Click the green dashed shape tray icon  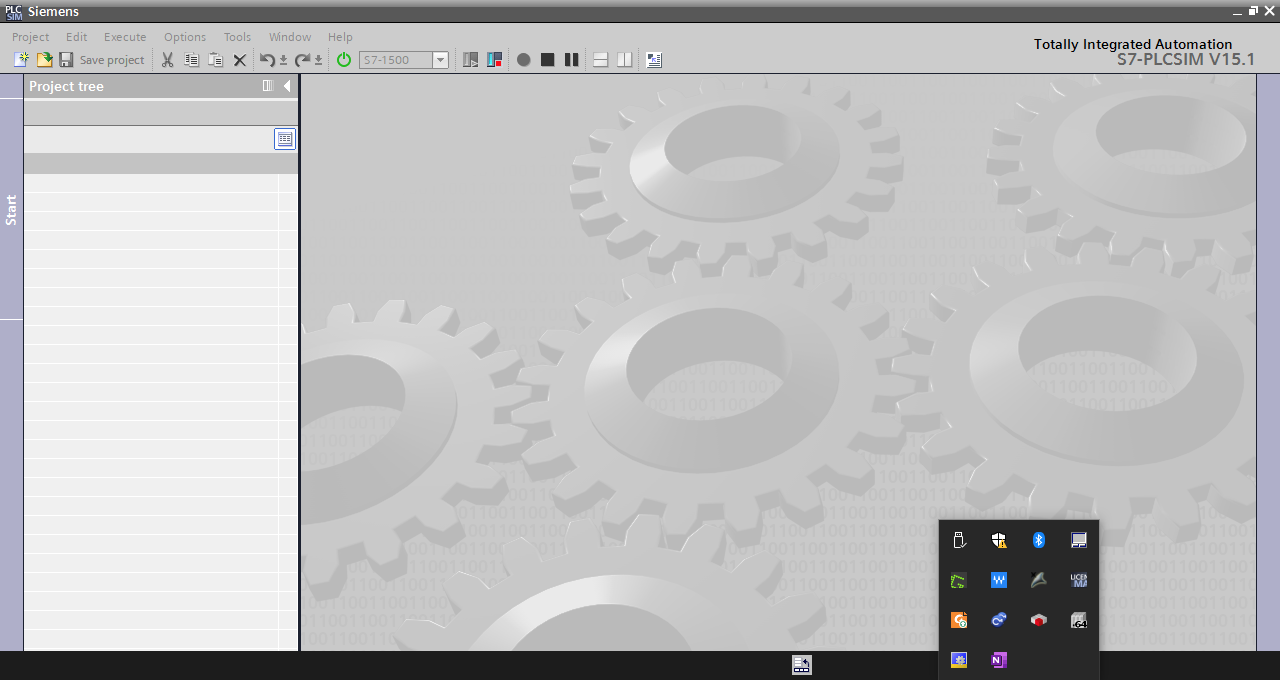click(x=959, y=580)
